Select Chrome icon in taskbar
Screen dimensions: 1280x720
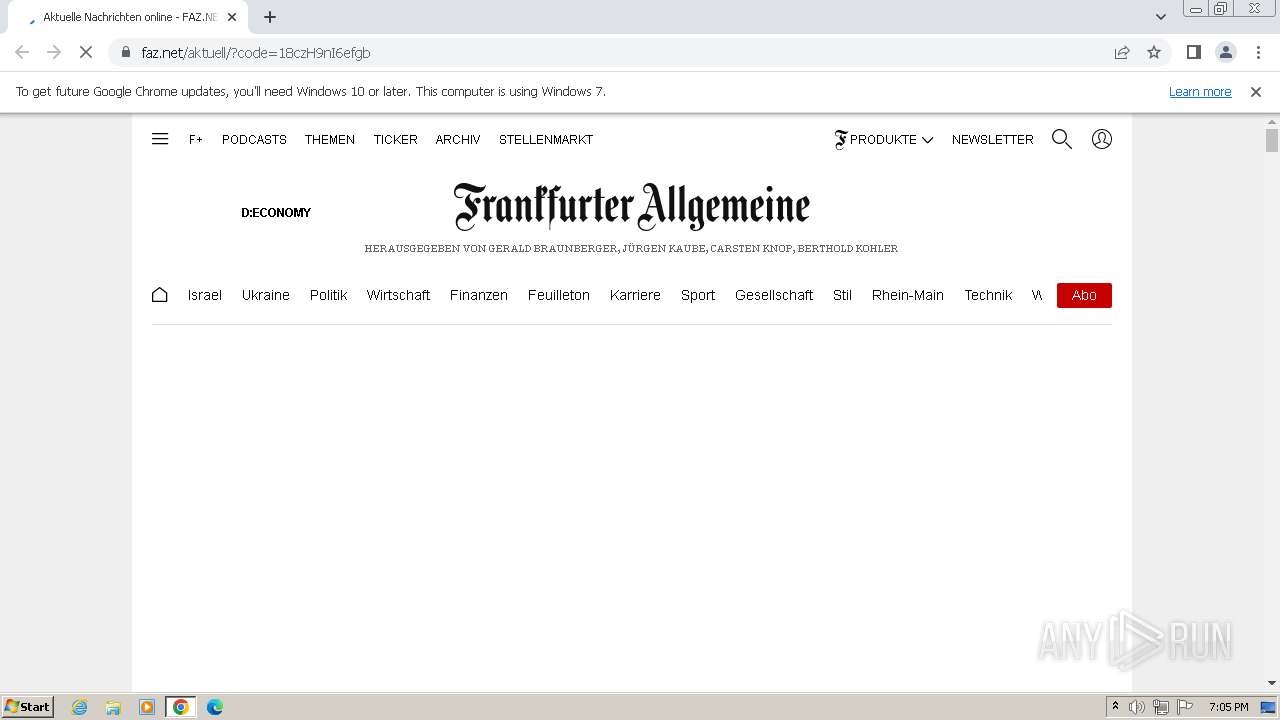(181, 707)
